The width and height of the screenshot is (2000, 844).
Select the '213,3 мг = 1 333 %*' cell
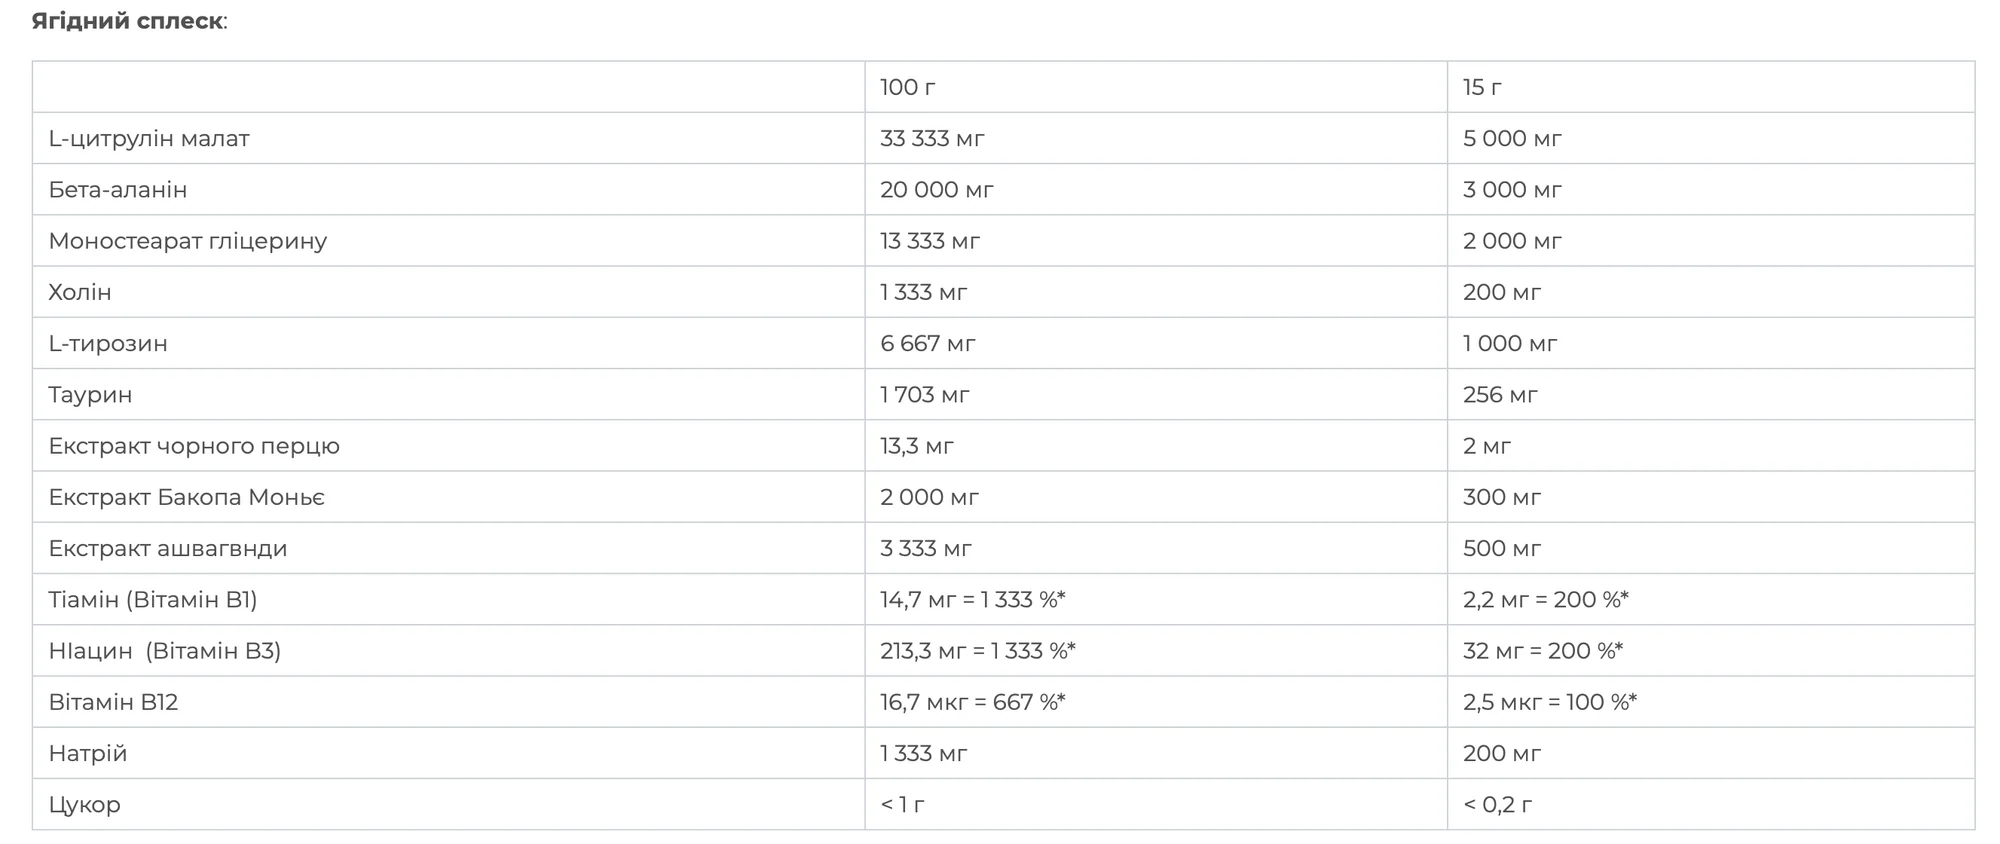point(1156,651)
